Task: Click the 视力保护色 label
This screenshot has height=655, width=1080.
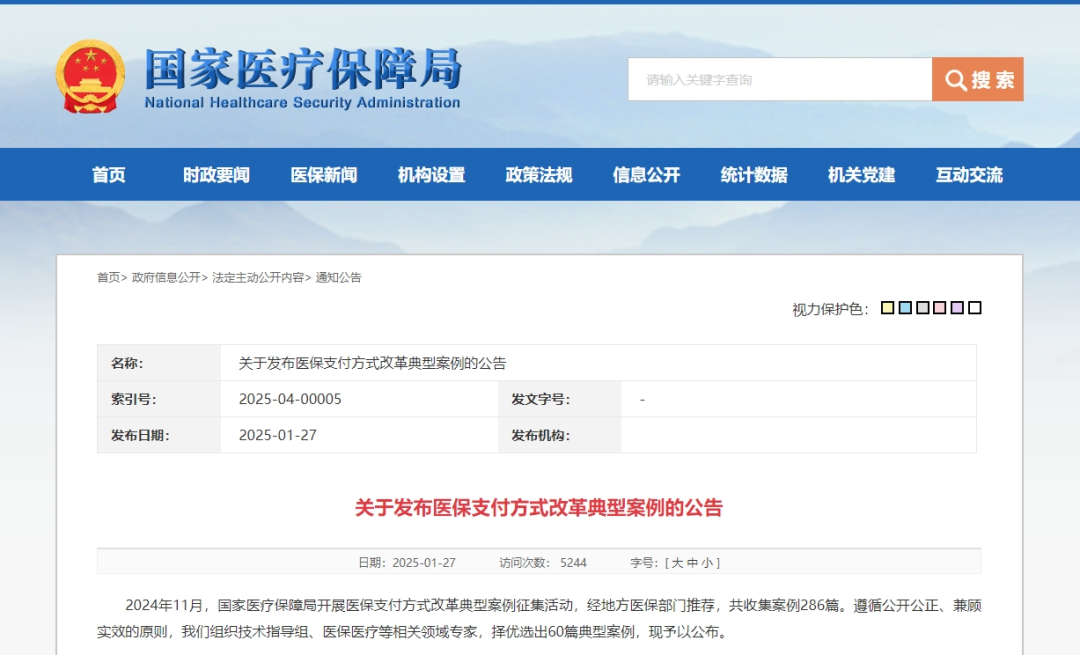Action: (x=830, y=309)
